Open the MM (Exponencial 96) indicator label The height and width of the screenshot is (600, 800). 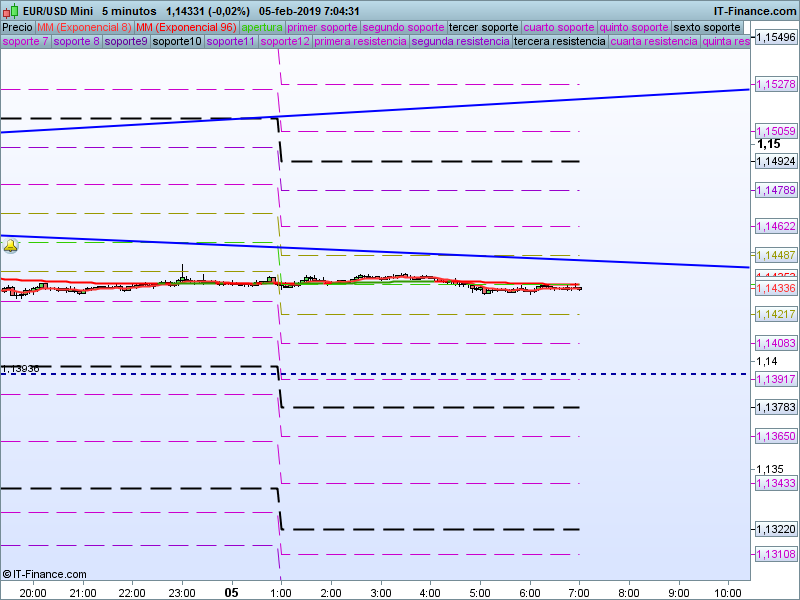(186, 27)
